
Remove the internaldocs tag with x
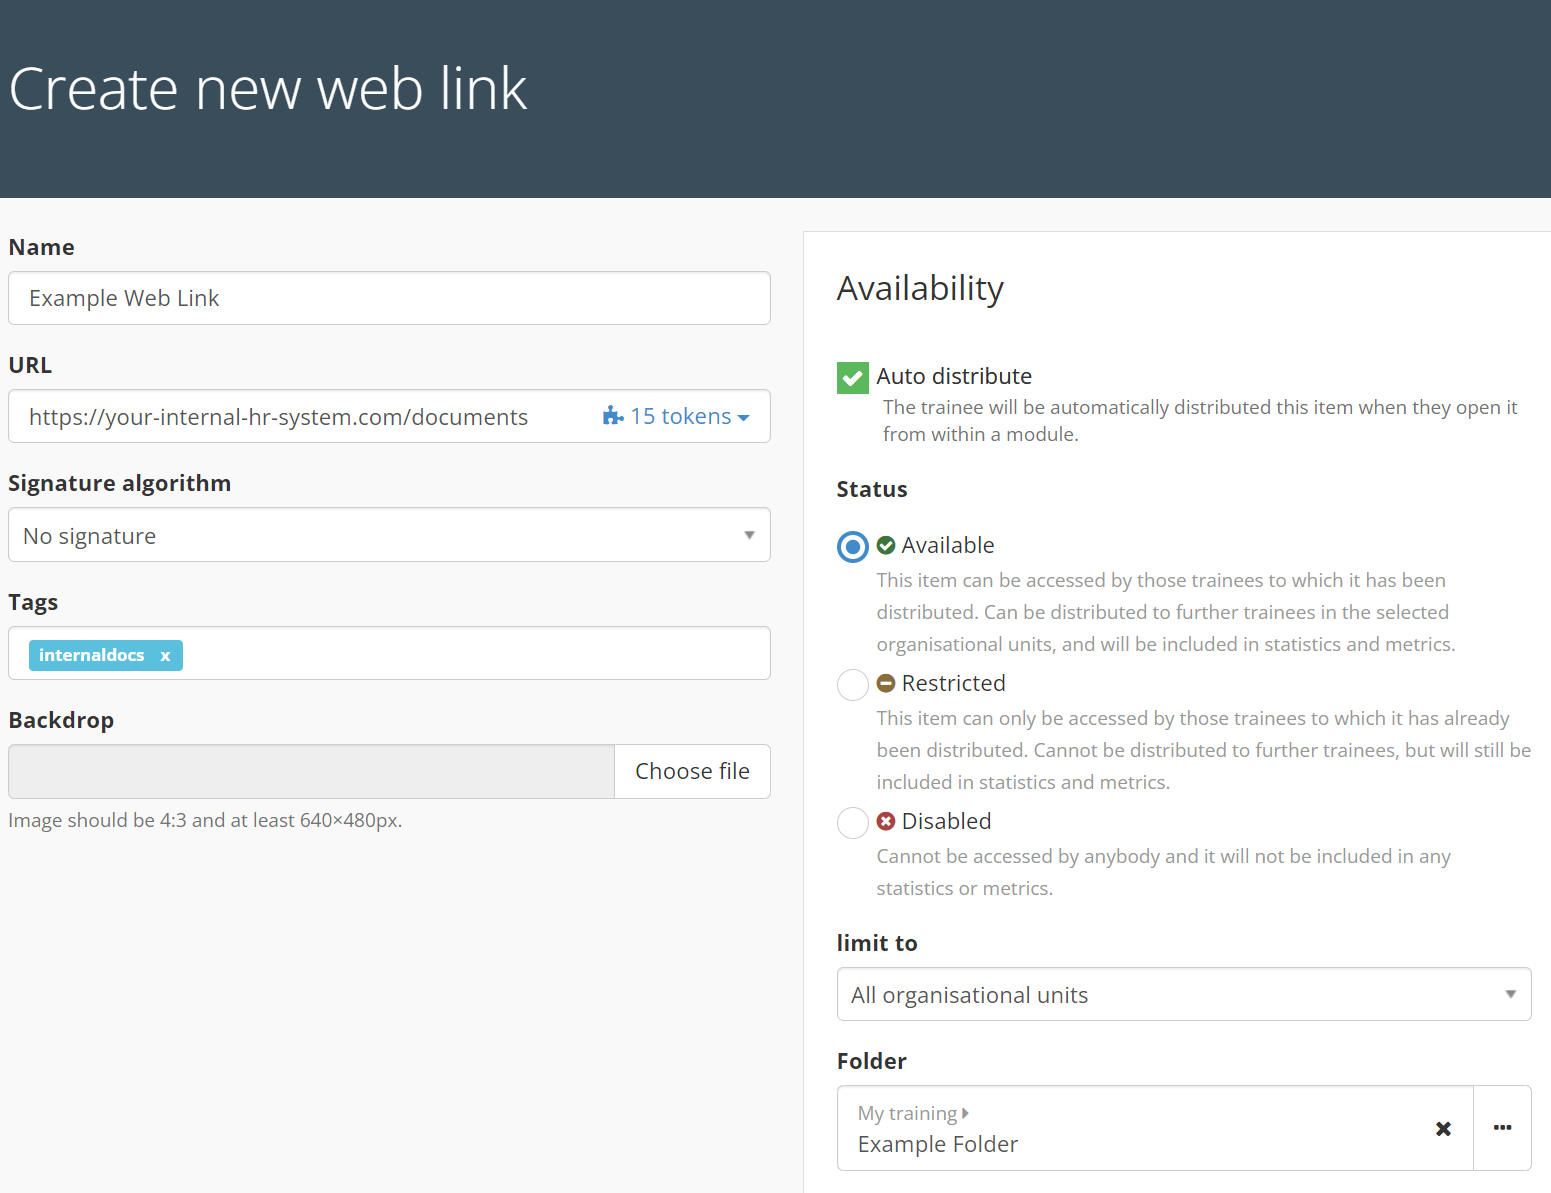point(166,656)
